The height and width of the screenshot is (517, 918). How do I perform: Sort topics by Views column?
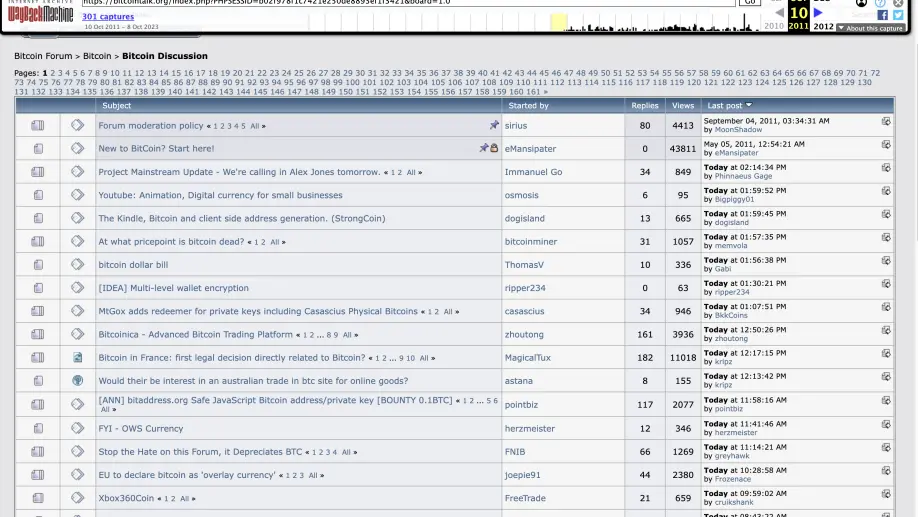pyautogui.click(x=683, y=105)
